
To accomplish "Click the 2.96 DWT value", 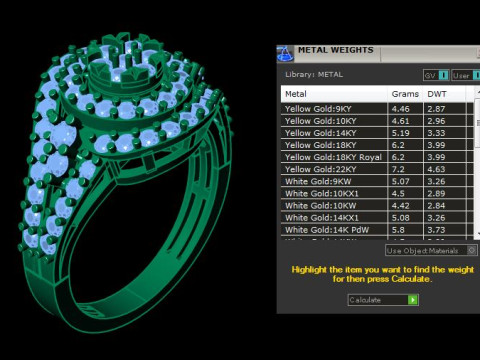I will click(x=436, y=121).
